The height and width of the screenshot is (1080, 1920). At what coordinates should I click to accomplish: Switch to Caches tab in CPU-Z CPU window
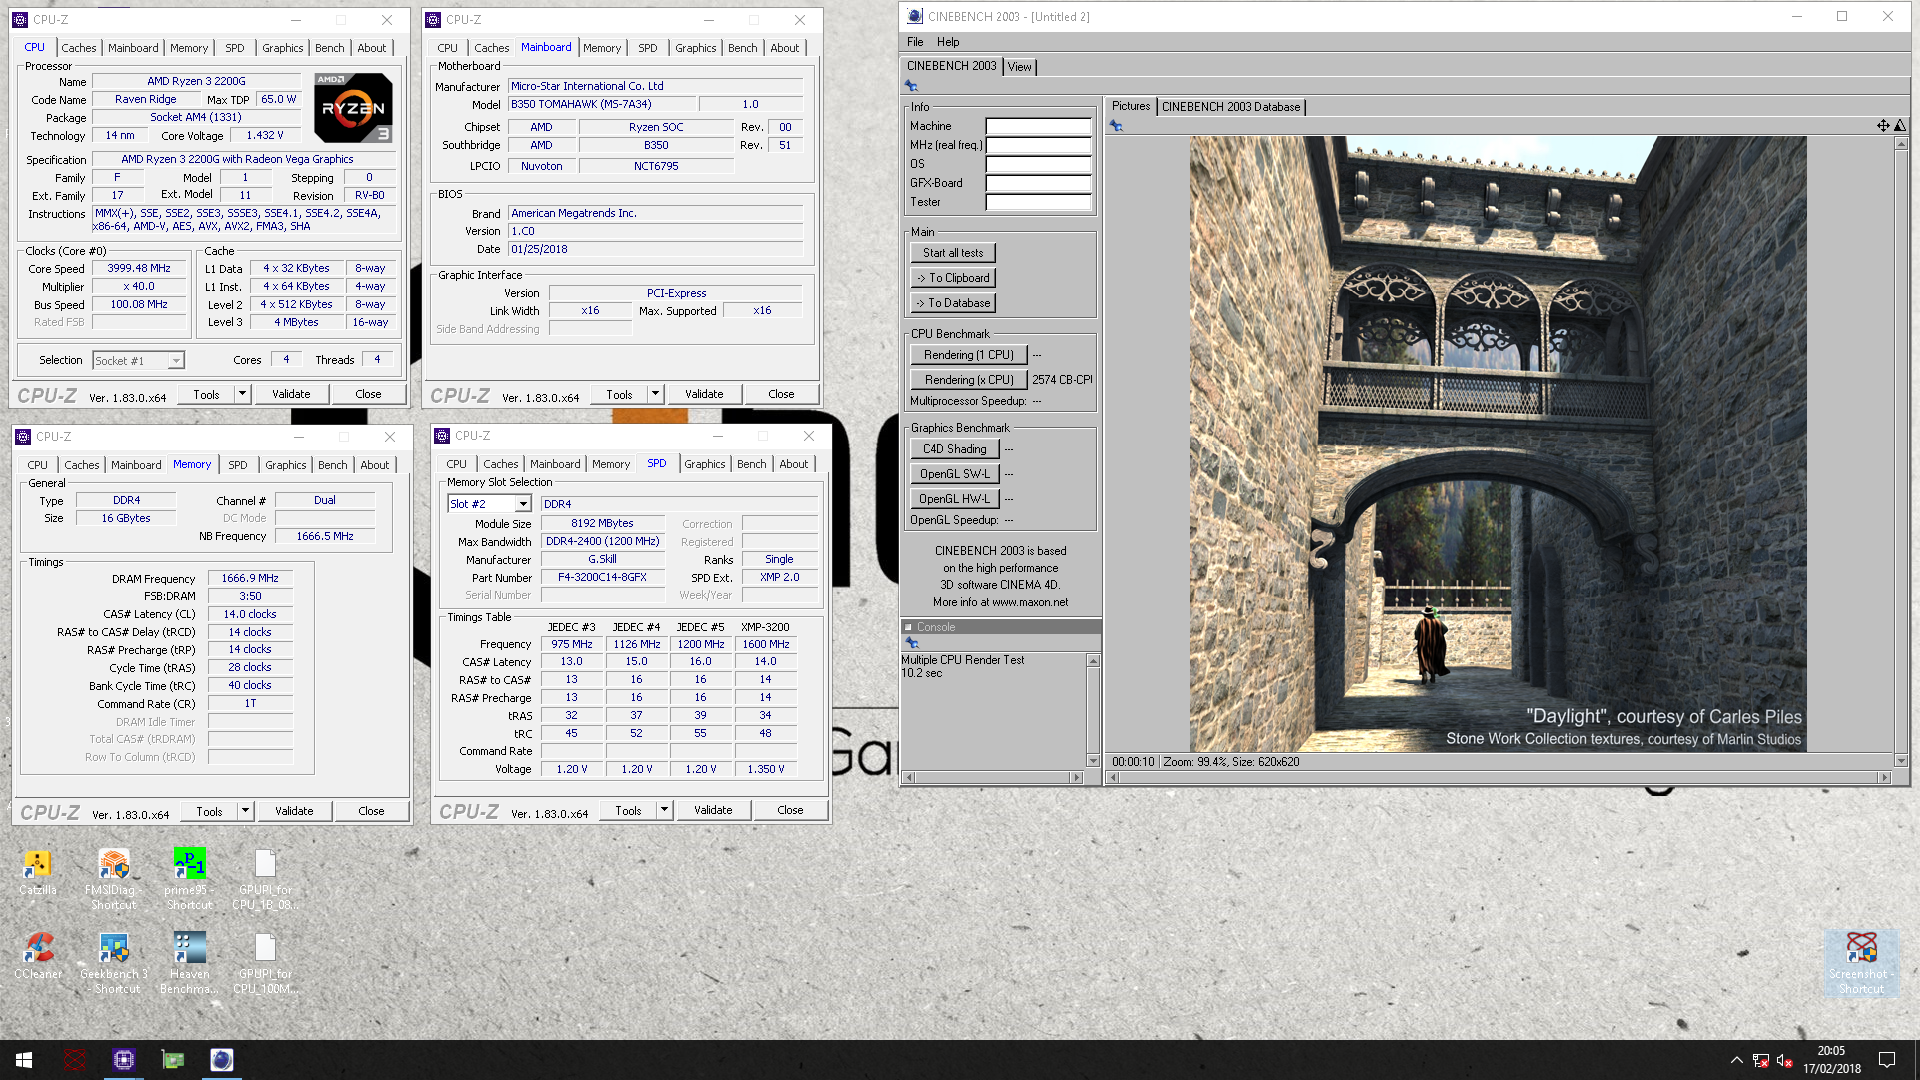(x=78, y=48)
